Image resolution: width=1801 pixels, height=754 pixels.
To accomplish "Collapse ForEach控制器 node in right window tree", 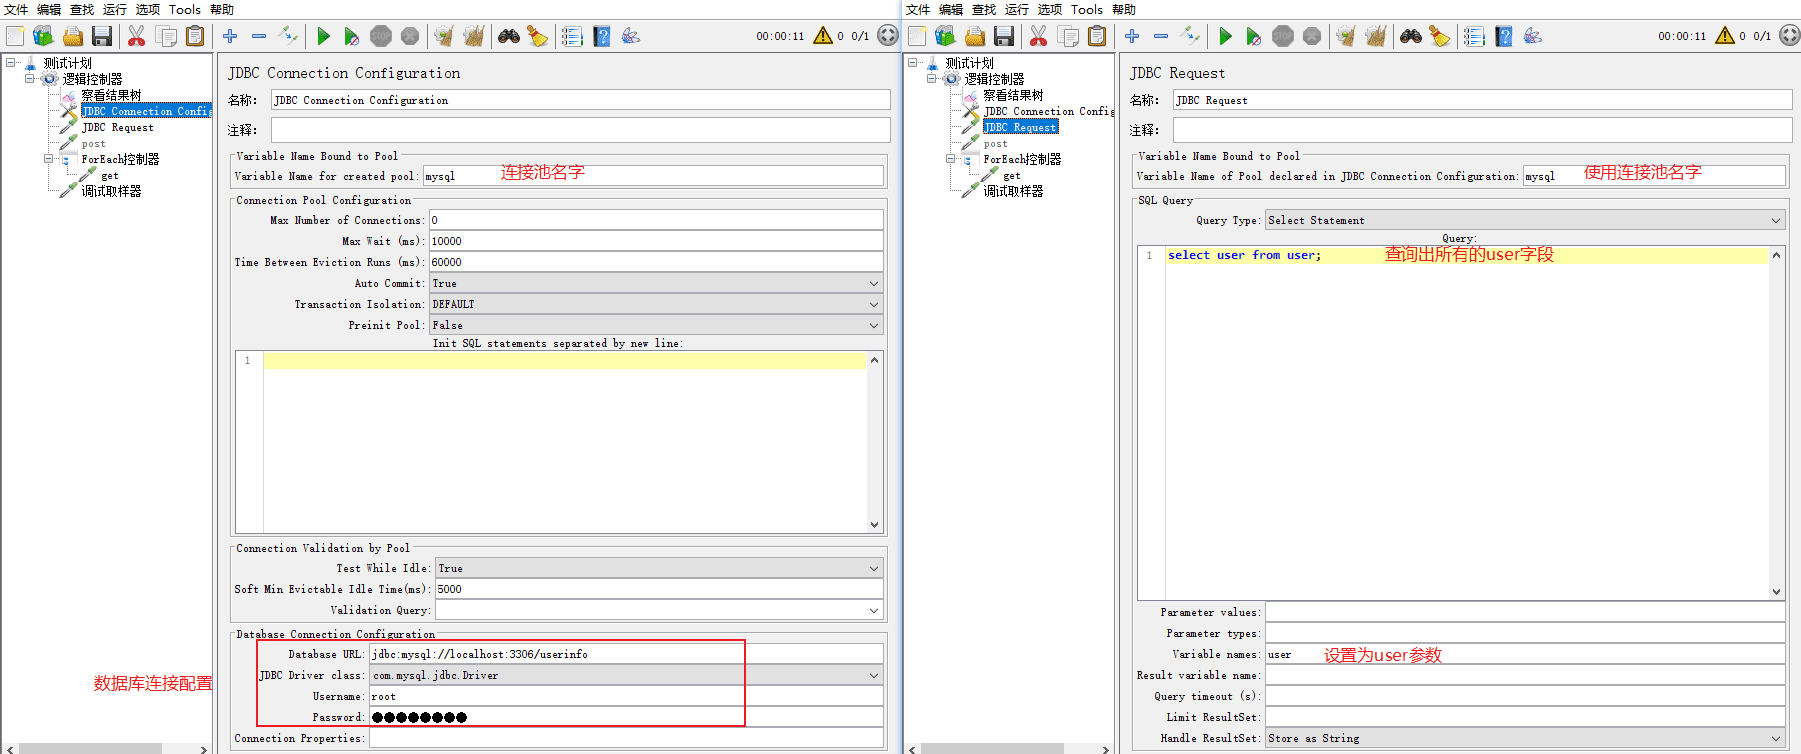I will pos(951,158).
